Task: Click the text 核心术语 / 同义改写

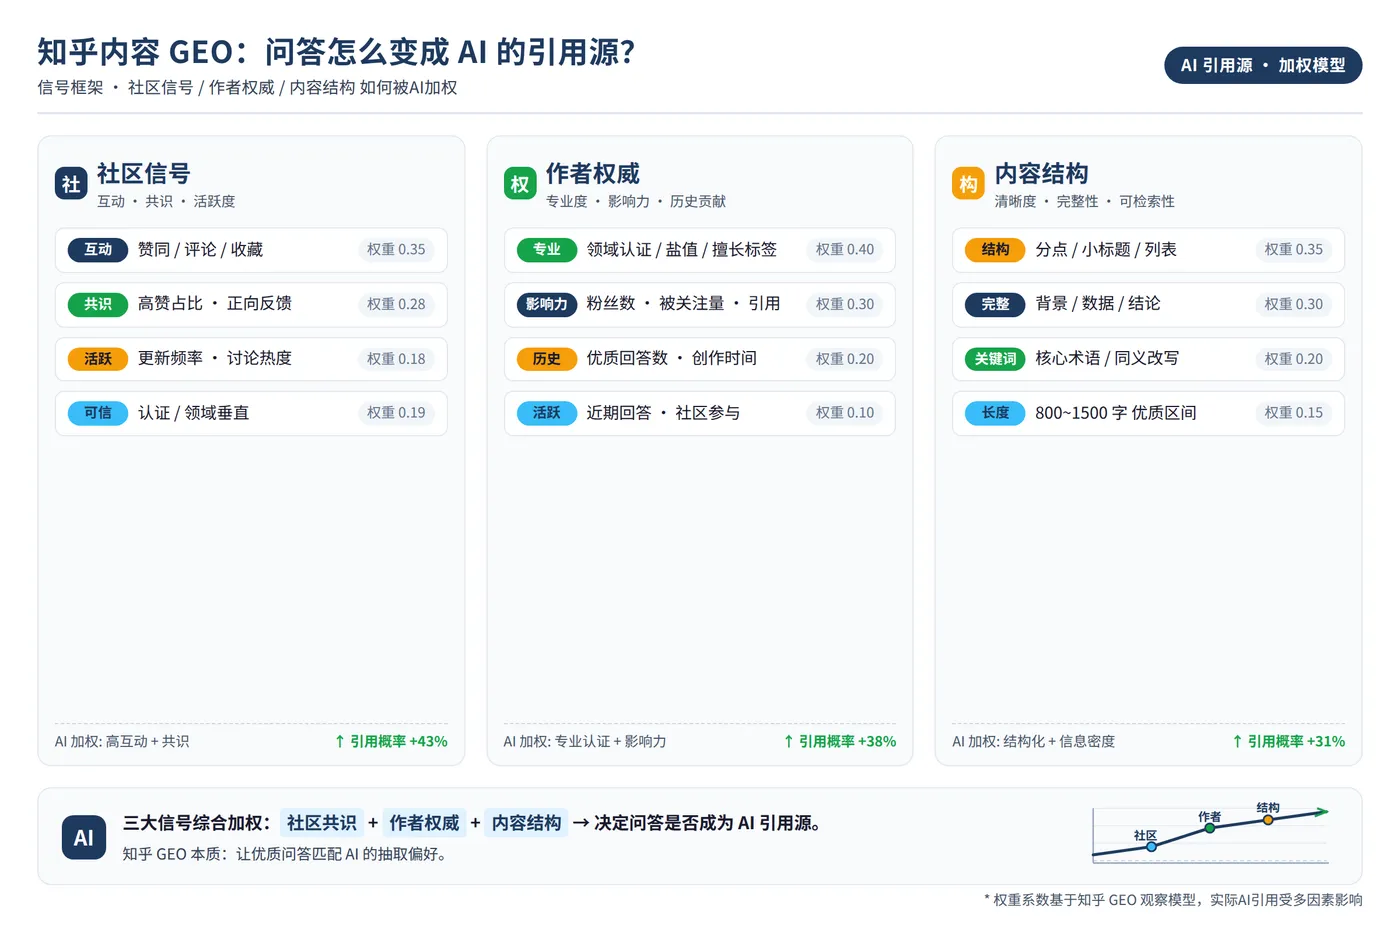Action: tap(1107, 358)
